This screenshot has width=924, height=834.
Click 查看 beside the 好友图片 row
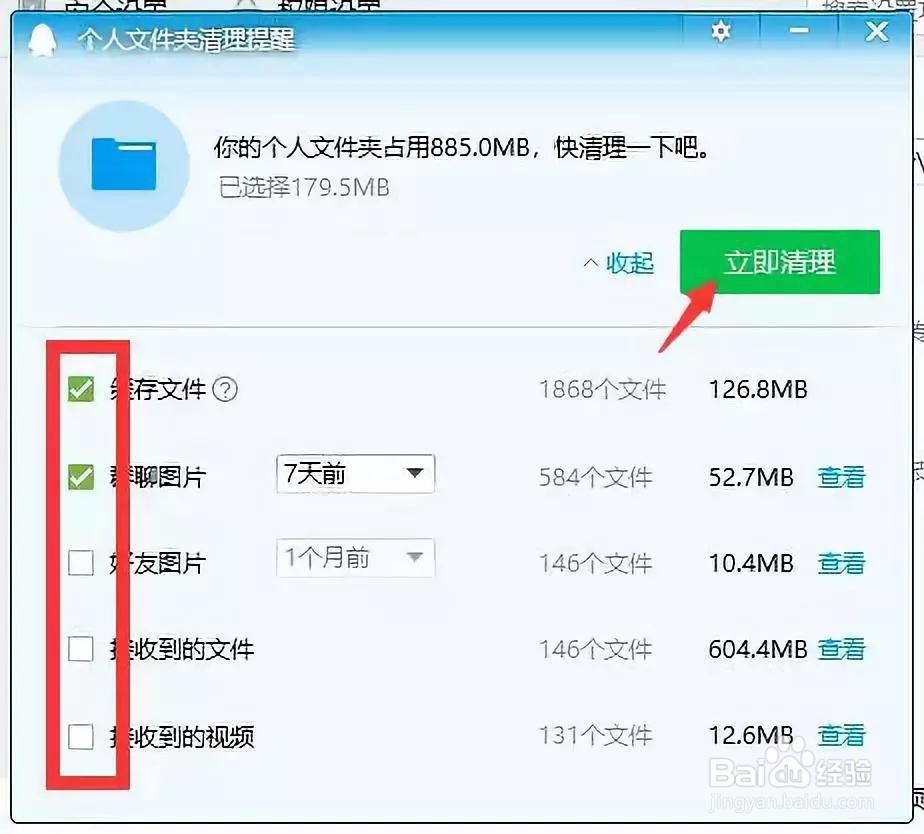pyautogui.click(x=841, y=563)
